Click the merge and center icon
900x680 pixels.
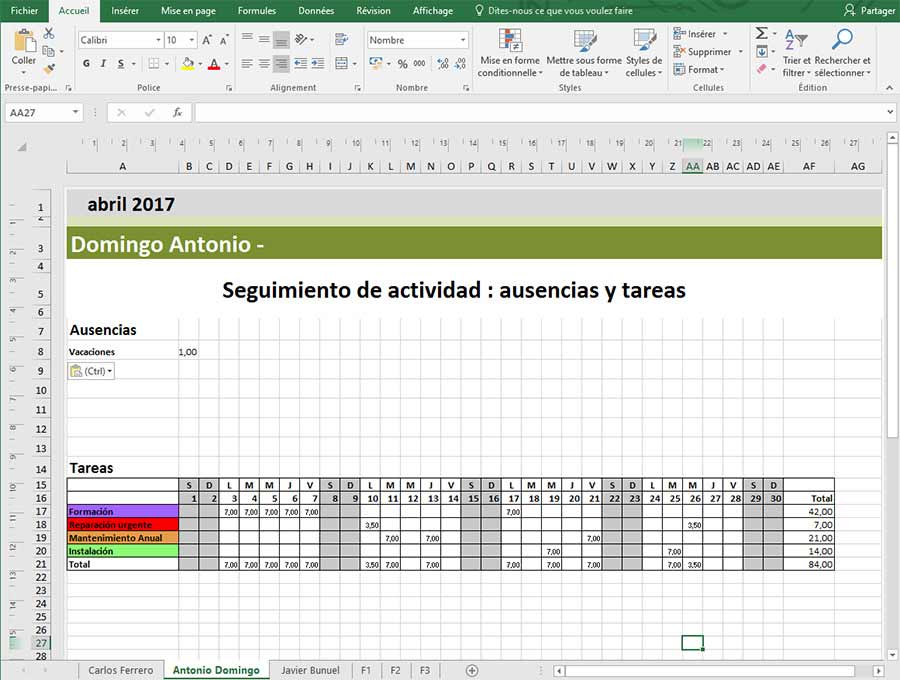click(x=342, y=64)
